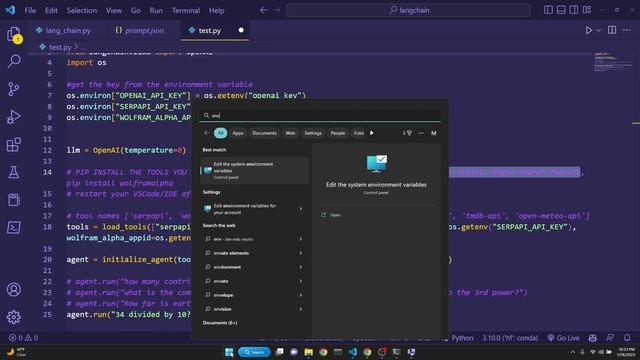Click the feedback icon in status bar

[610, 338]
